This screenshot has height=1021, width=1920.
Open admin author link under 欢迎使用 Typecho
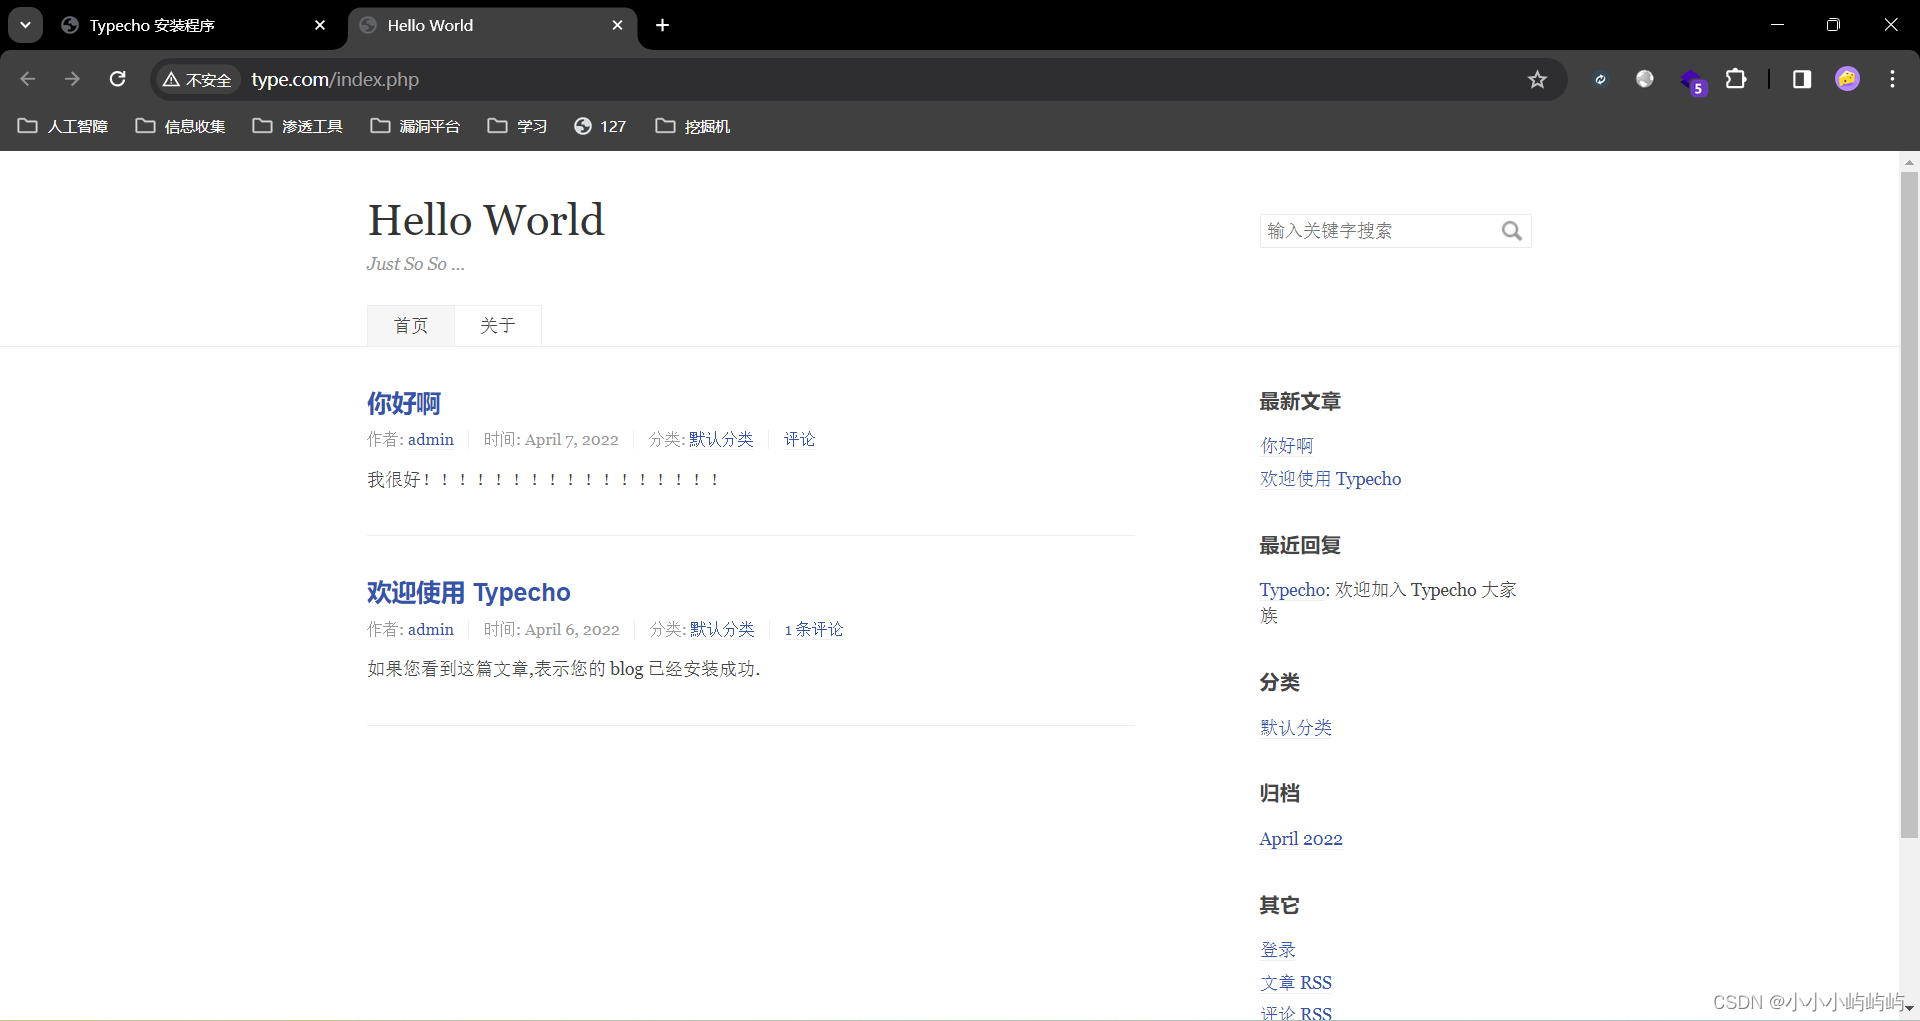coord(431,630)
